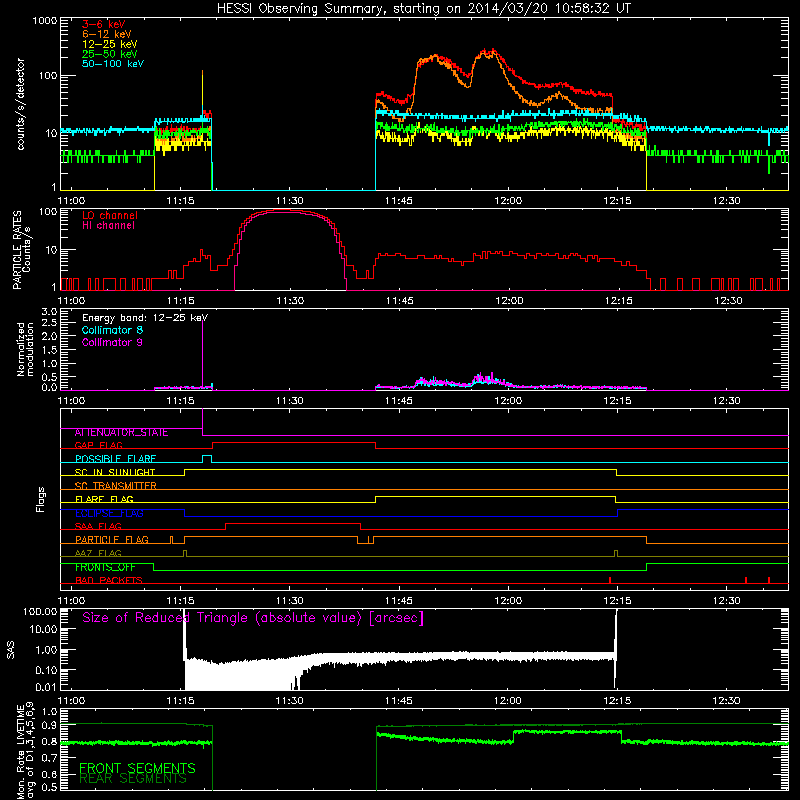Viewport: 800px width, 800px height.
Task: Click the PARTICLE RATES Counts/s axis label
Action: pyautogui.click(x=22, y=250)
